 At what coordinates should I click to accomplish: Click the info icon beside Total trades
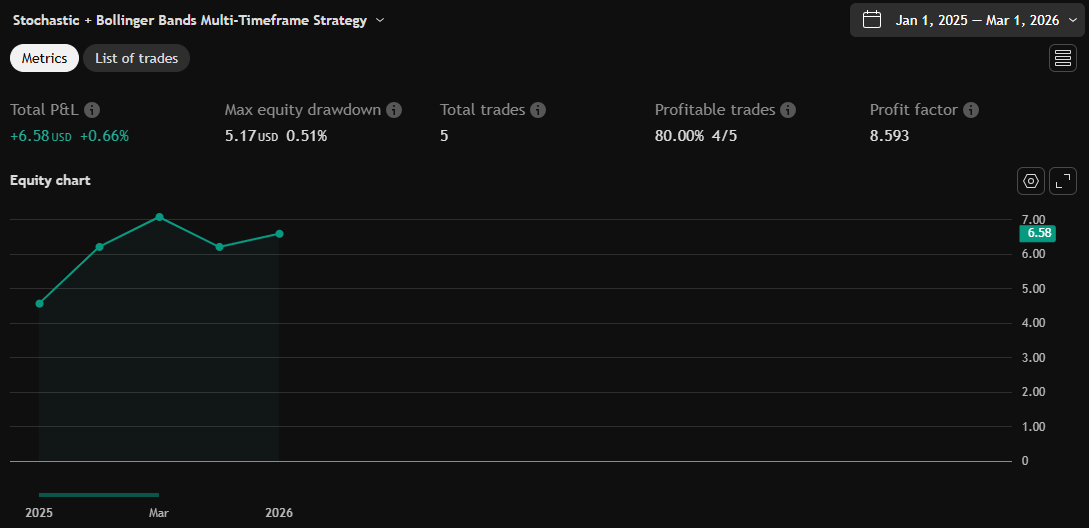click(x=538, y=110)
